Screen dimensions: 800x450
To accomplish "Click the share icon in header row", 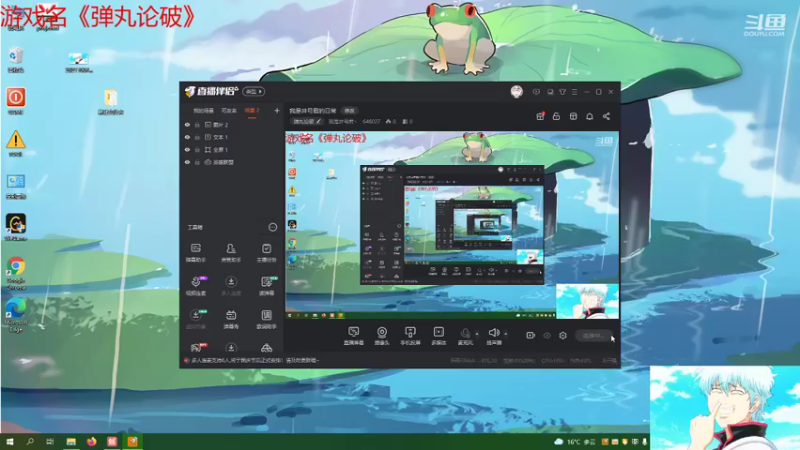I will coord(606,116).
